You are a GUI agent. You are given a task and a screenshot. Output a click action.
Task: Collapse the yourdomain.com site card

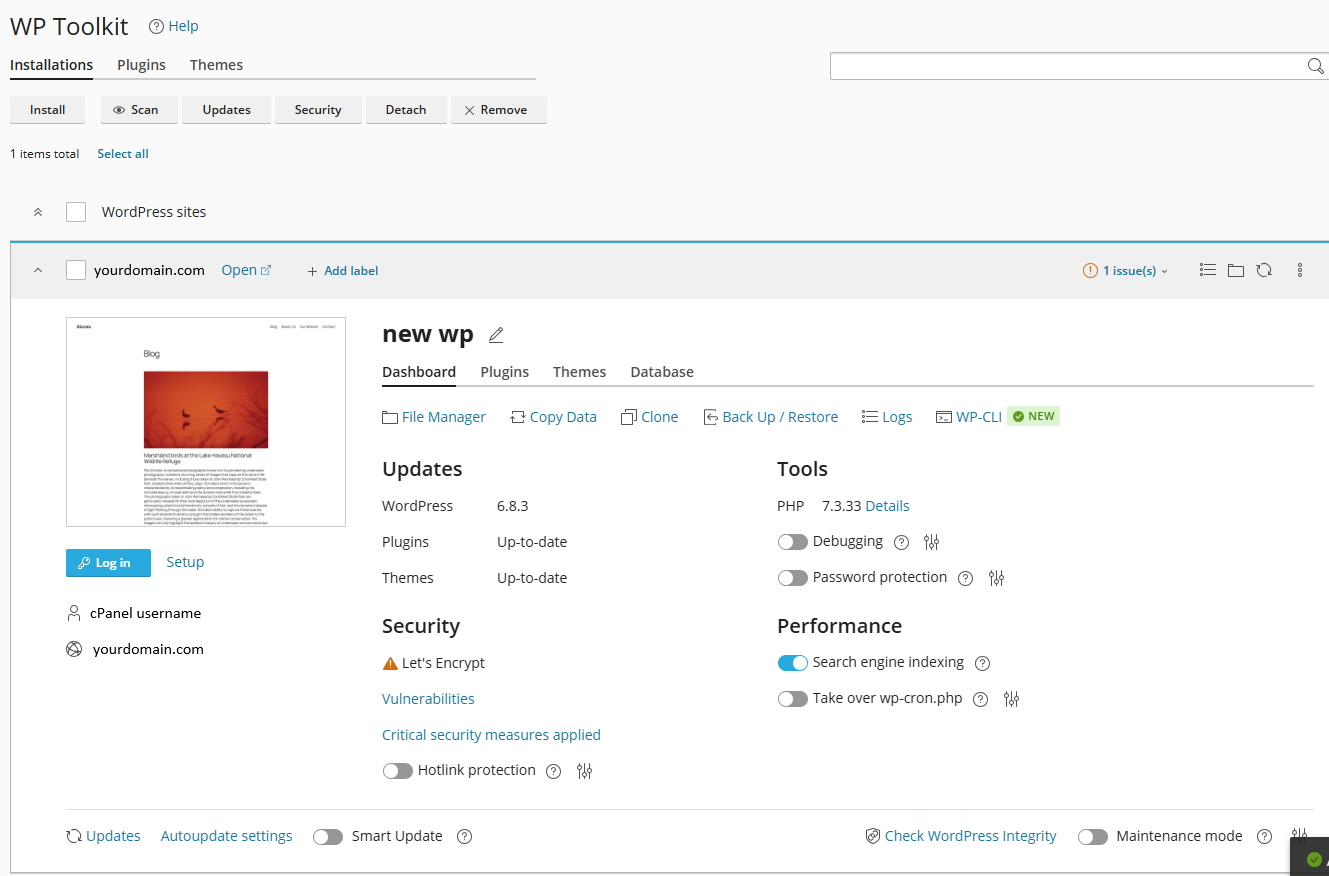point(38,270)
